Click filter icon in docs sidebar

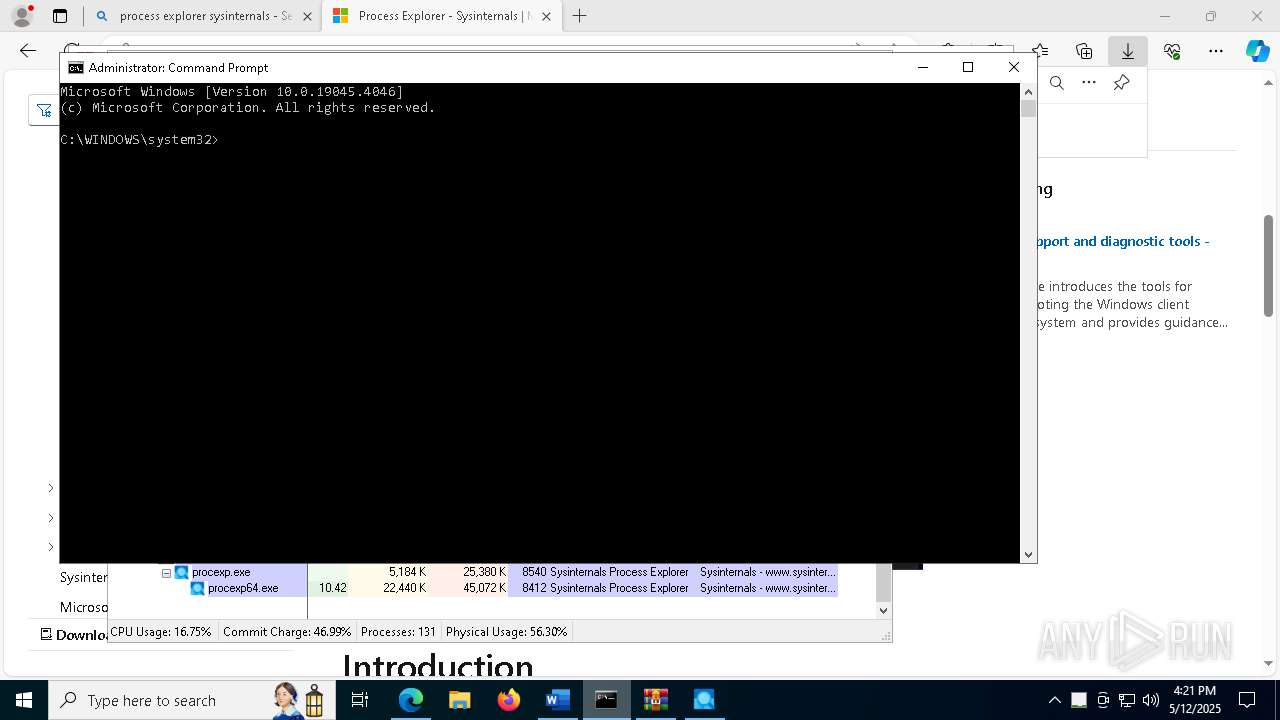(43, 110)
